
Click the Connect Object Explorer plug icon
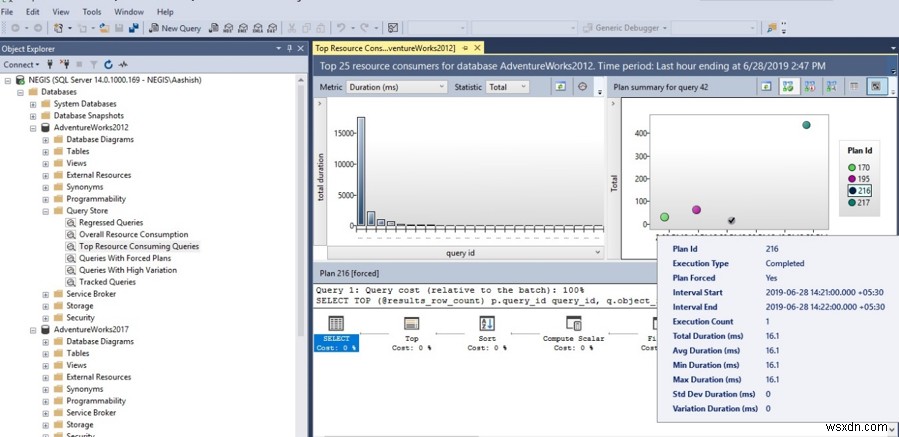tap(50, 65)
